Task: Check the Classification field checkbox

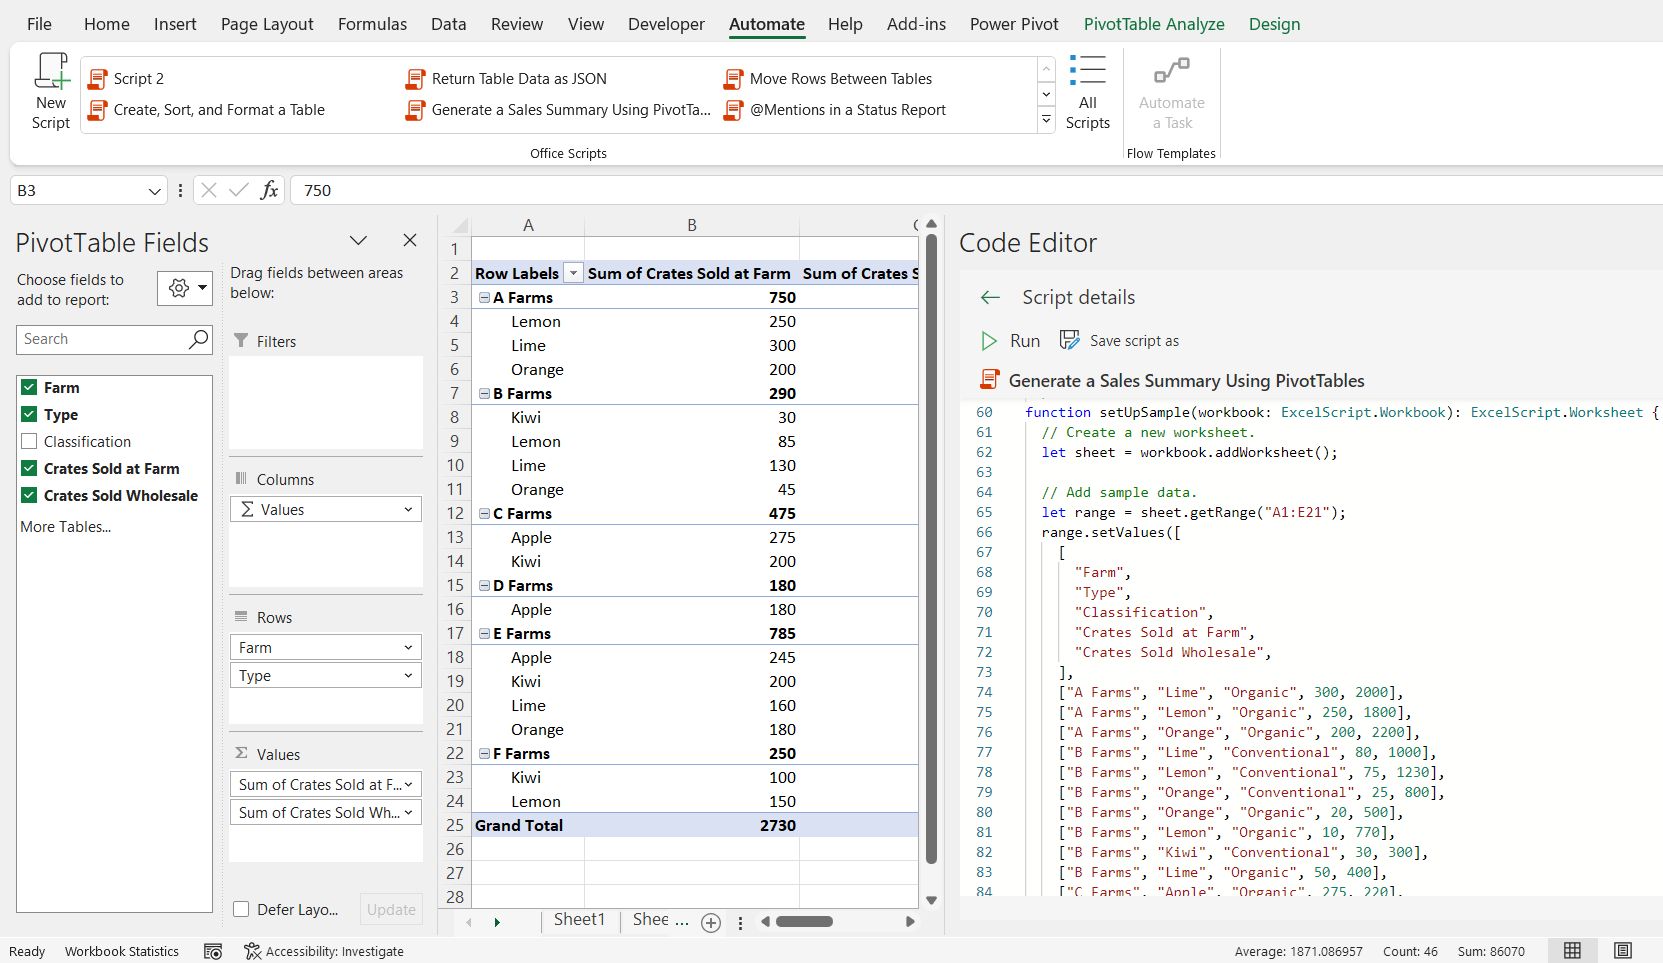Action: coord(29,441)
